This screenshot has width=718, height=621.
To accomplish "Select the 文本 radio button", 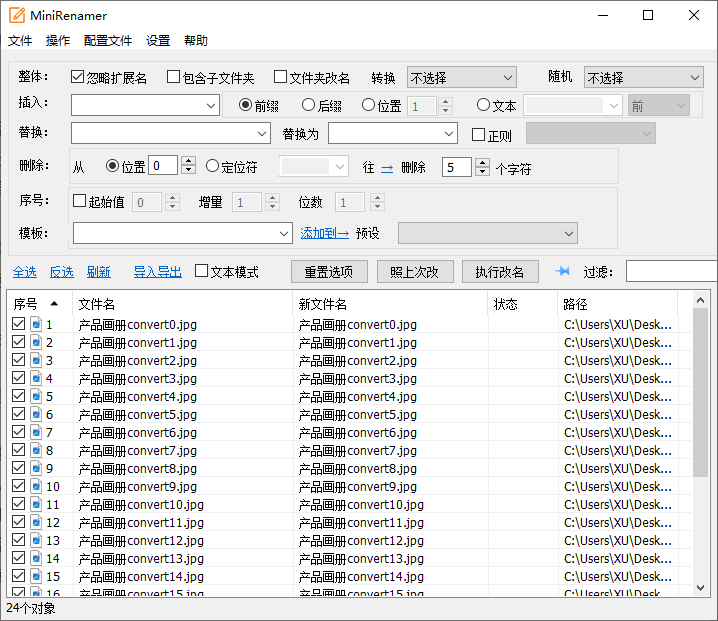I will 483,105.
